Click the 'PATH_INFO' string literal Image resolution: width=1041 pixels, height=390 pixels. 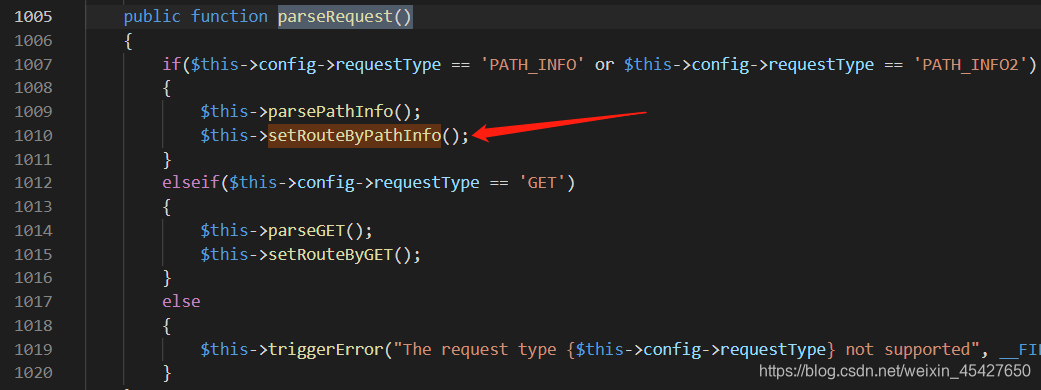533,64
